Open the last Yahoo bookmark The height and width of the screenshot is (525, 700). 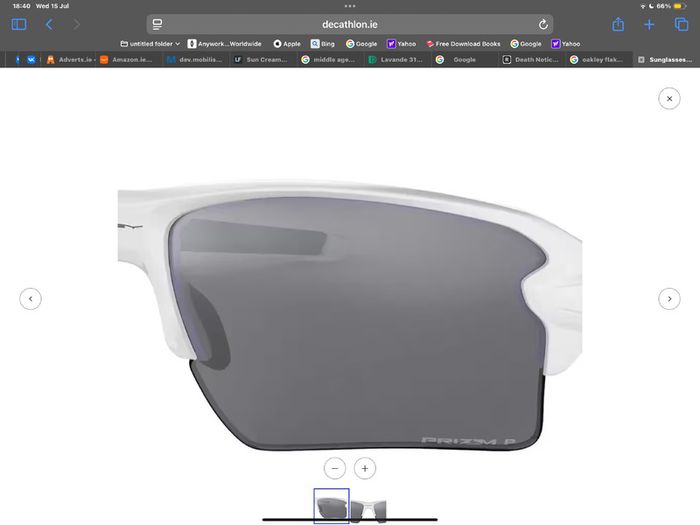click(x=565, y=44)
